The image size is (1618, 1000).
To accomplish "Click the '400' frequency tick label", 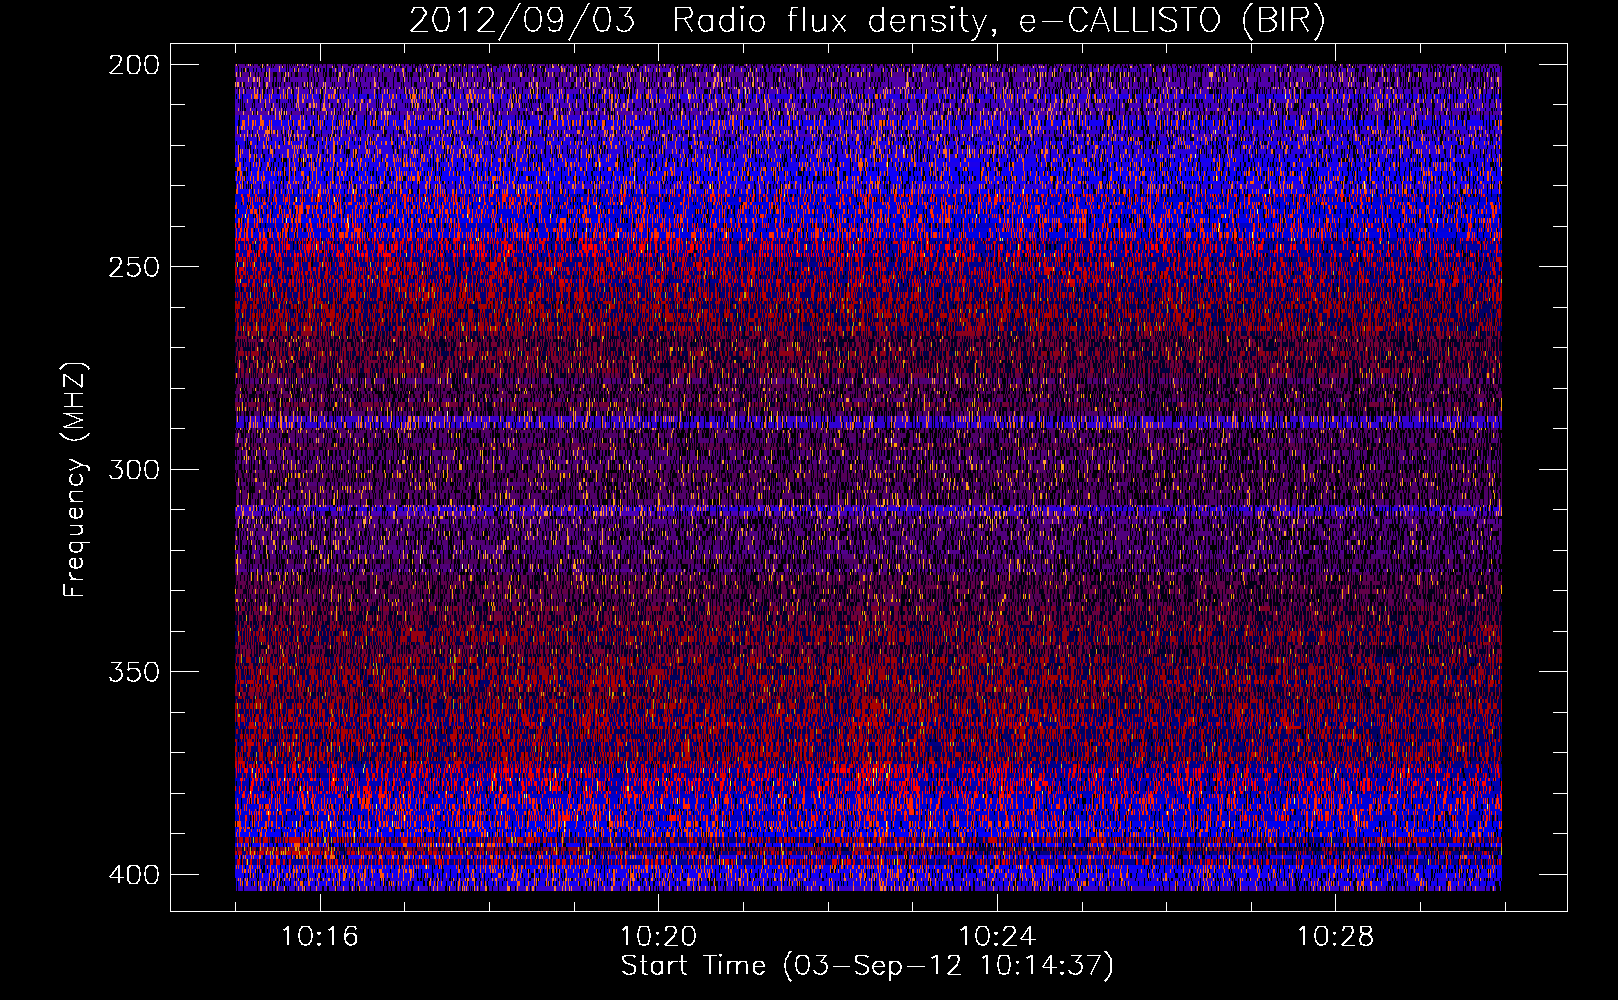I will (133, 874).
